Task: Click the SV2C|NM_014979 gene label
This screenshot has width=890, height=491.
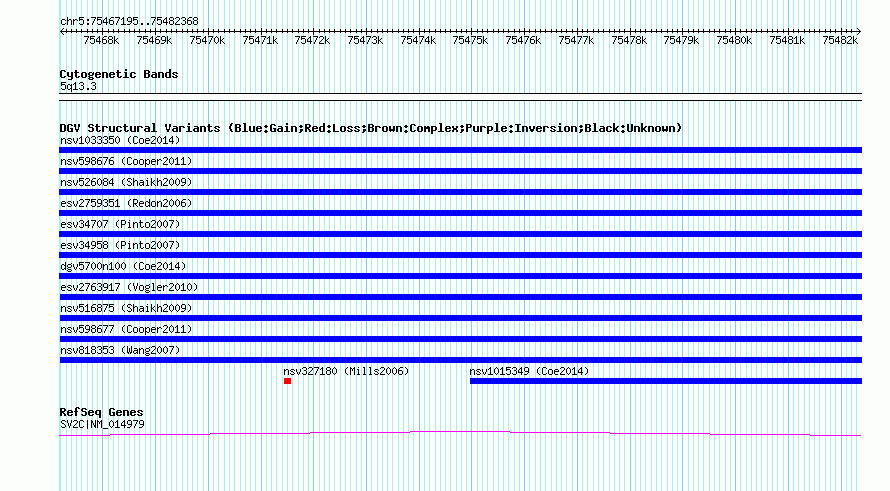Action: (102, 425)
